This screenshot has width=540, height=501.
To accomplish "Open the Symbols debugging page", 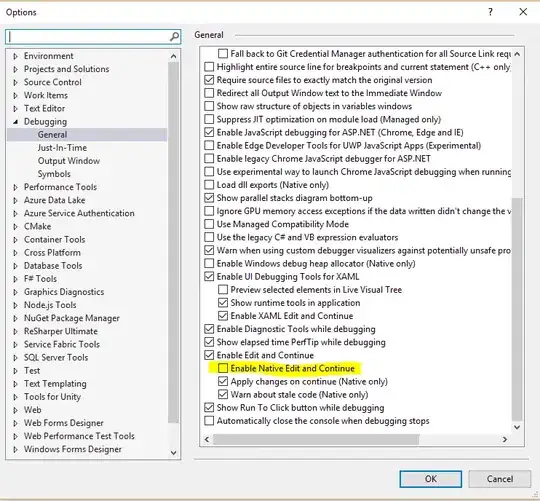I will 54,174.
